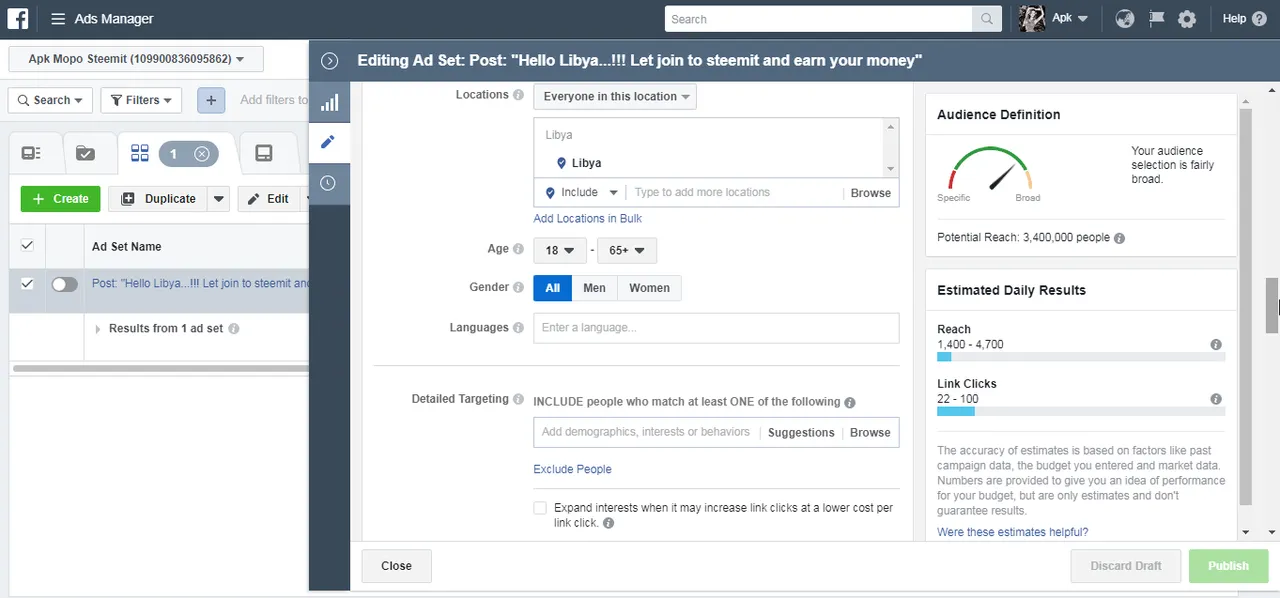The image size is (1280, 598).
Task: Open the Ads Manager hamburger menu
Action: [58, 19]
